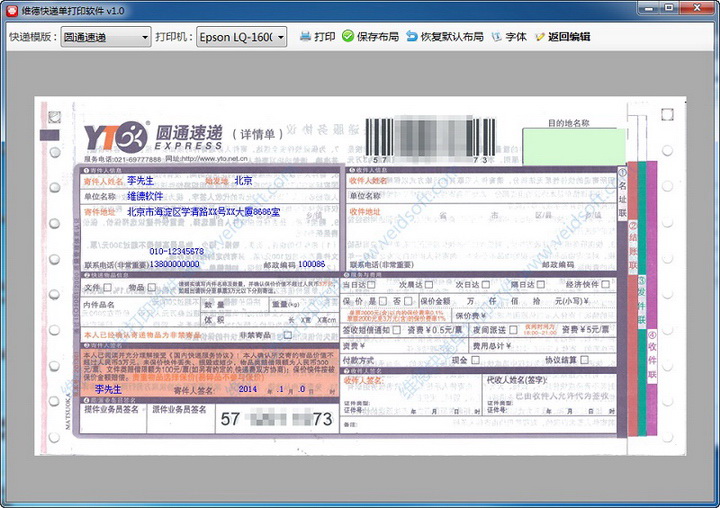Screen dimensions: 720x508
Task: Select company name field 维德软件
Action: tap(145, 196)
